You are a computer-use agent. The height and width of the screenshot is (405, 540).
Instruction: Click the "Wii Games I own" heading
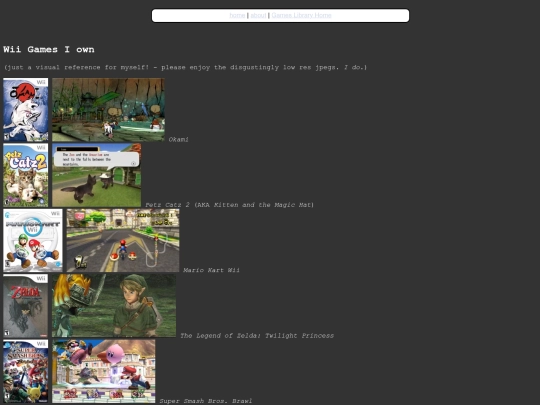[x=49, y=49]
